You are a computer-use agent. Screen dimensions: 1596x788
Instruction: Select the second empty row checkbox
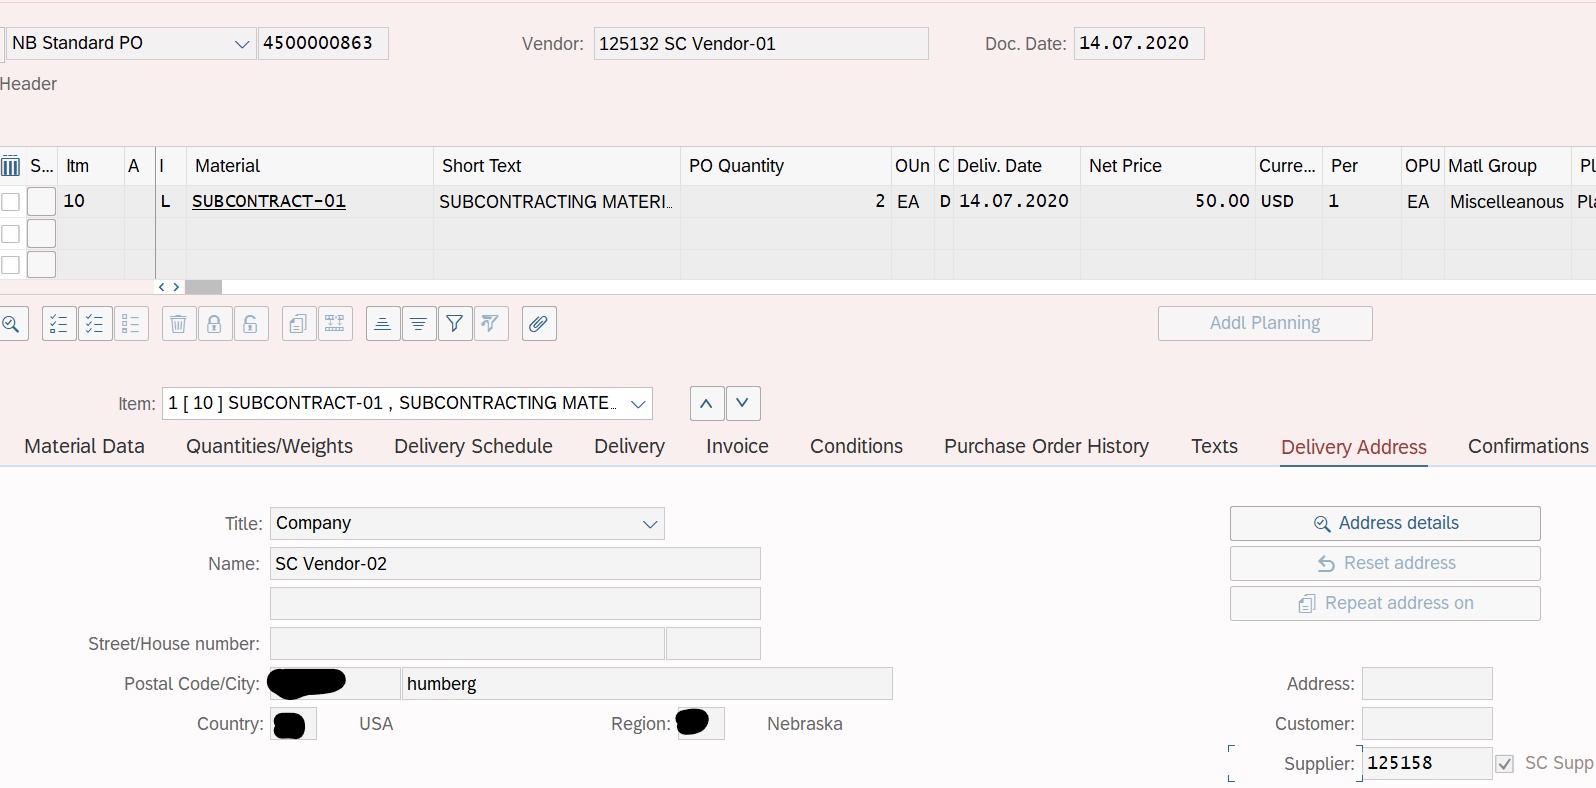tap(11, 265)
